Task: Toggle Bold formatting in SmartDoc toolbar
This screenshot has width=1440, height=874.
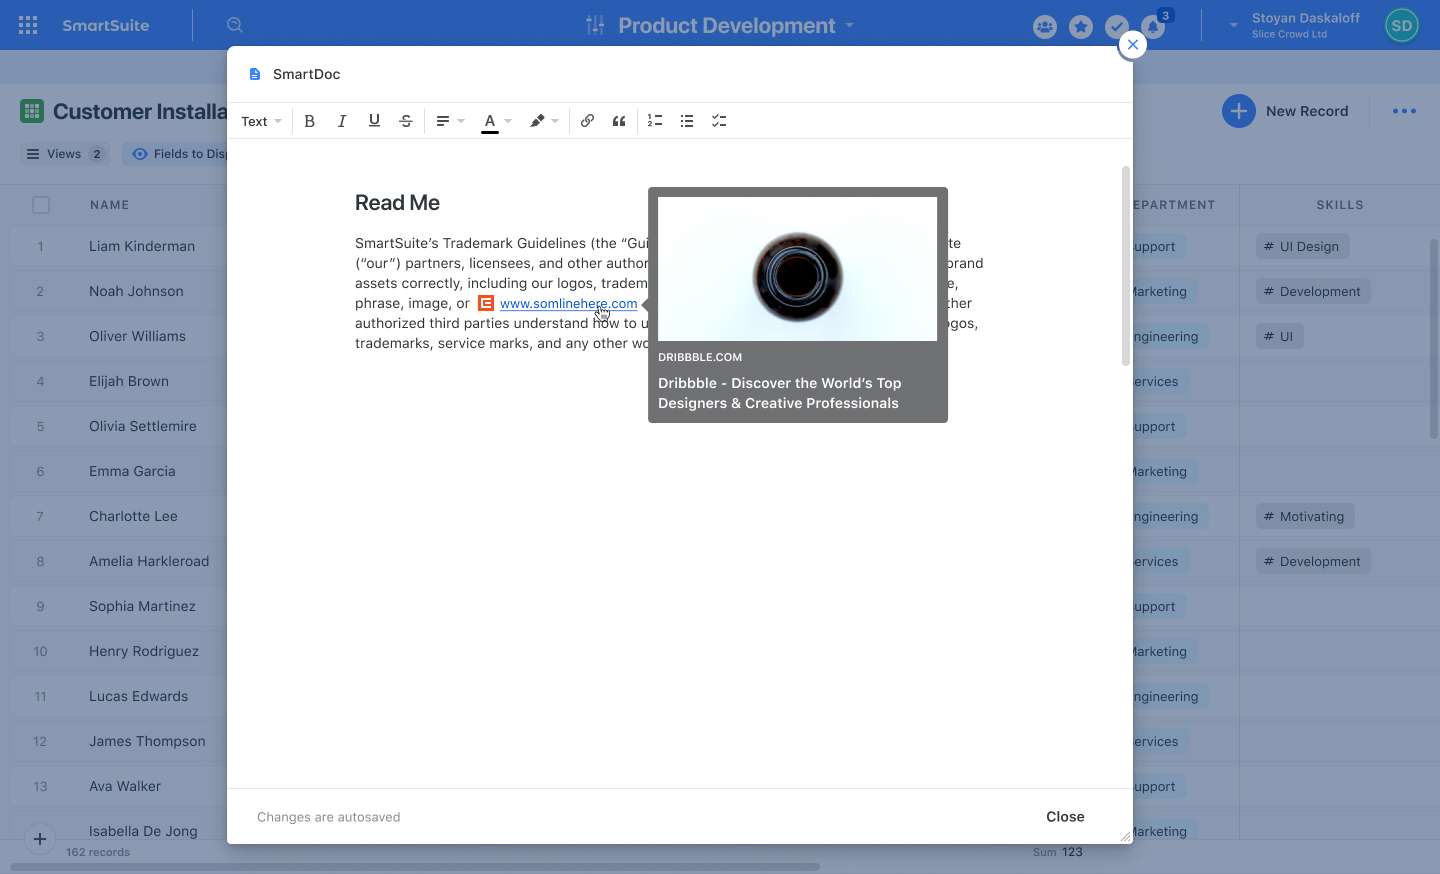Action: (310, 121)
